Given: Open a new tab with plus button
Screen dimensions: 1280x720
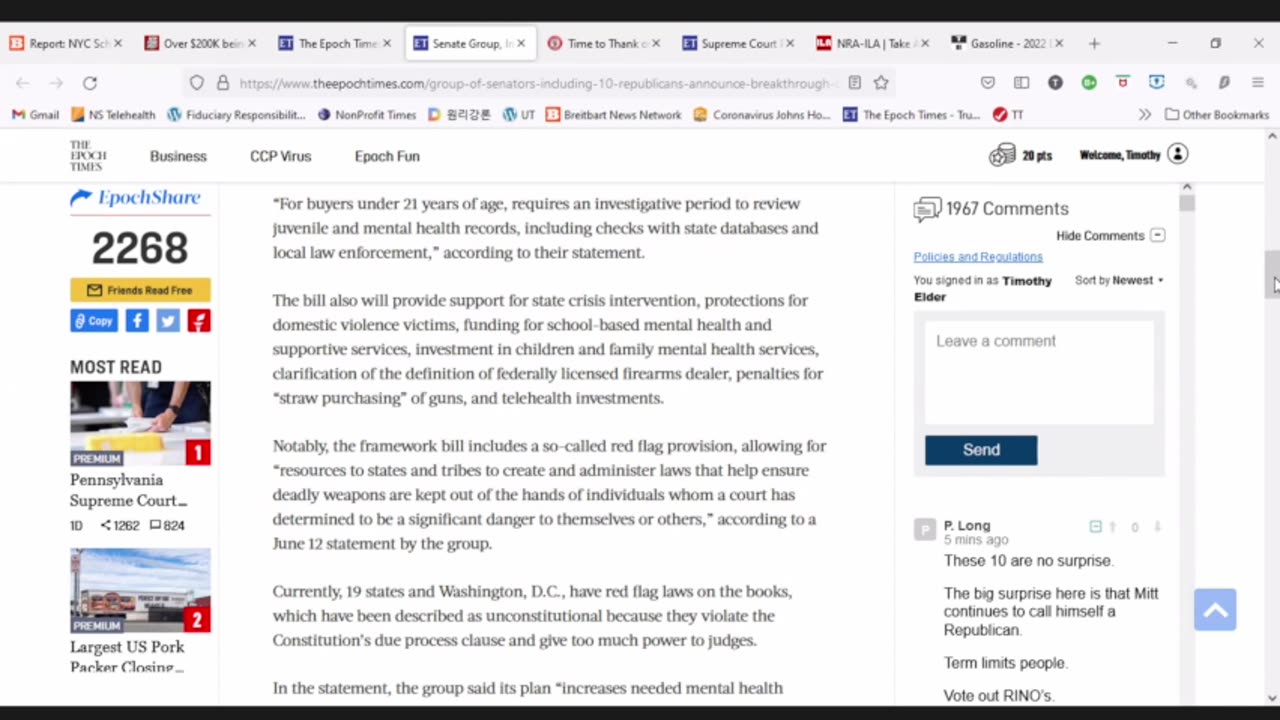Looking at the screenshot, I should point(1094,43).
